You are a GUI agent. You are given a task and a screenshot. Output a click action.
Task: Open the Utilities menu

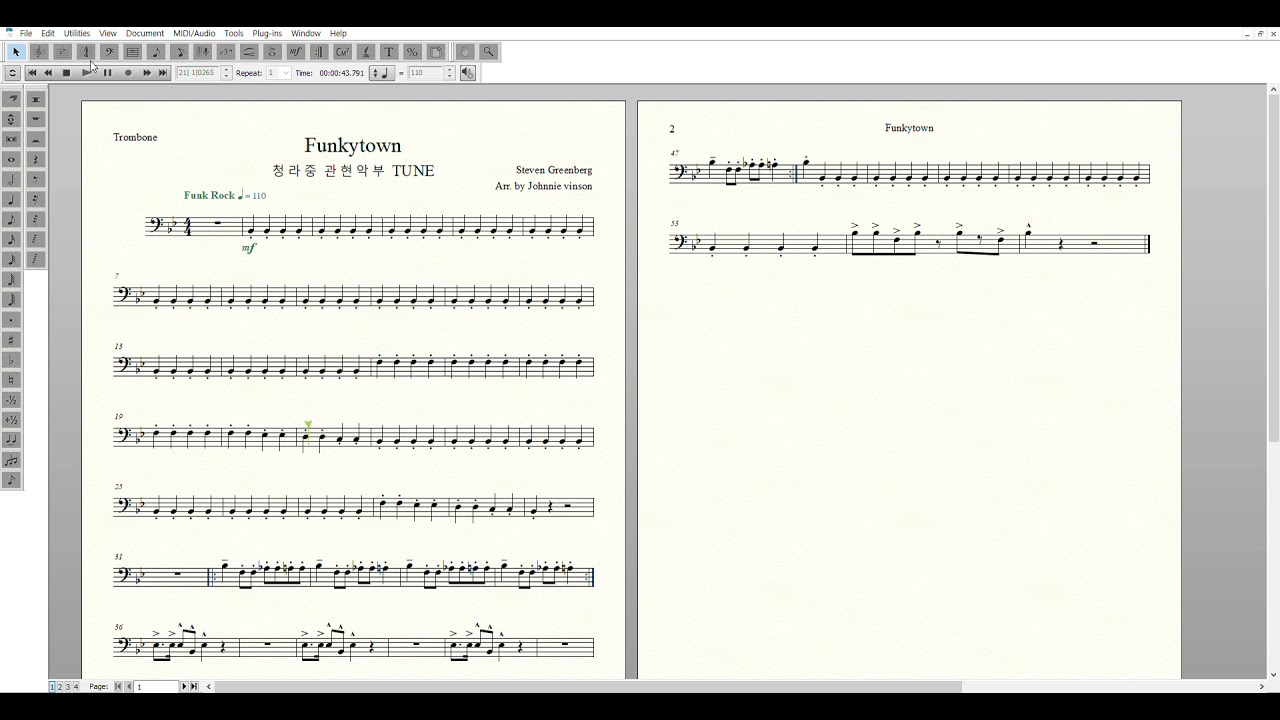pos(77,33)
